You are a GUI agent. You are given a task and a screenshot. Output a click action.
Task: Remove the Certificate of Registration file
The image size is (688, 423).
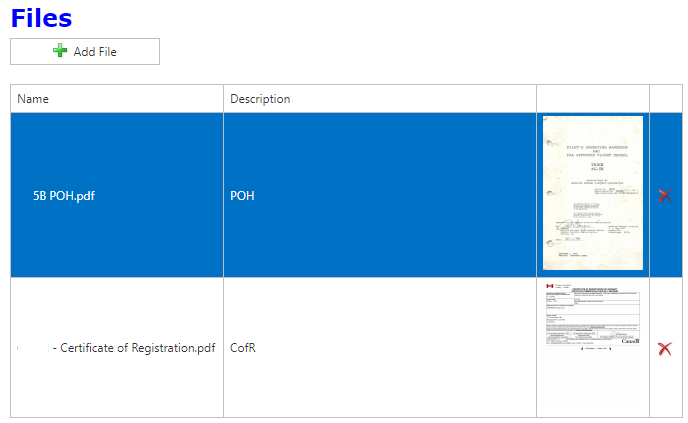[x=665, y=349]
